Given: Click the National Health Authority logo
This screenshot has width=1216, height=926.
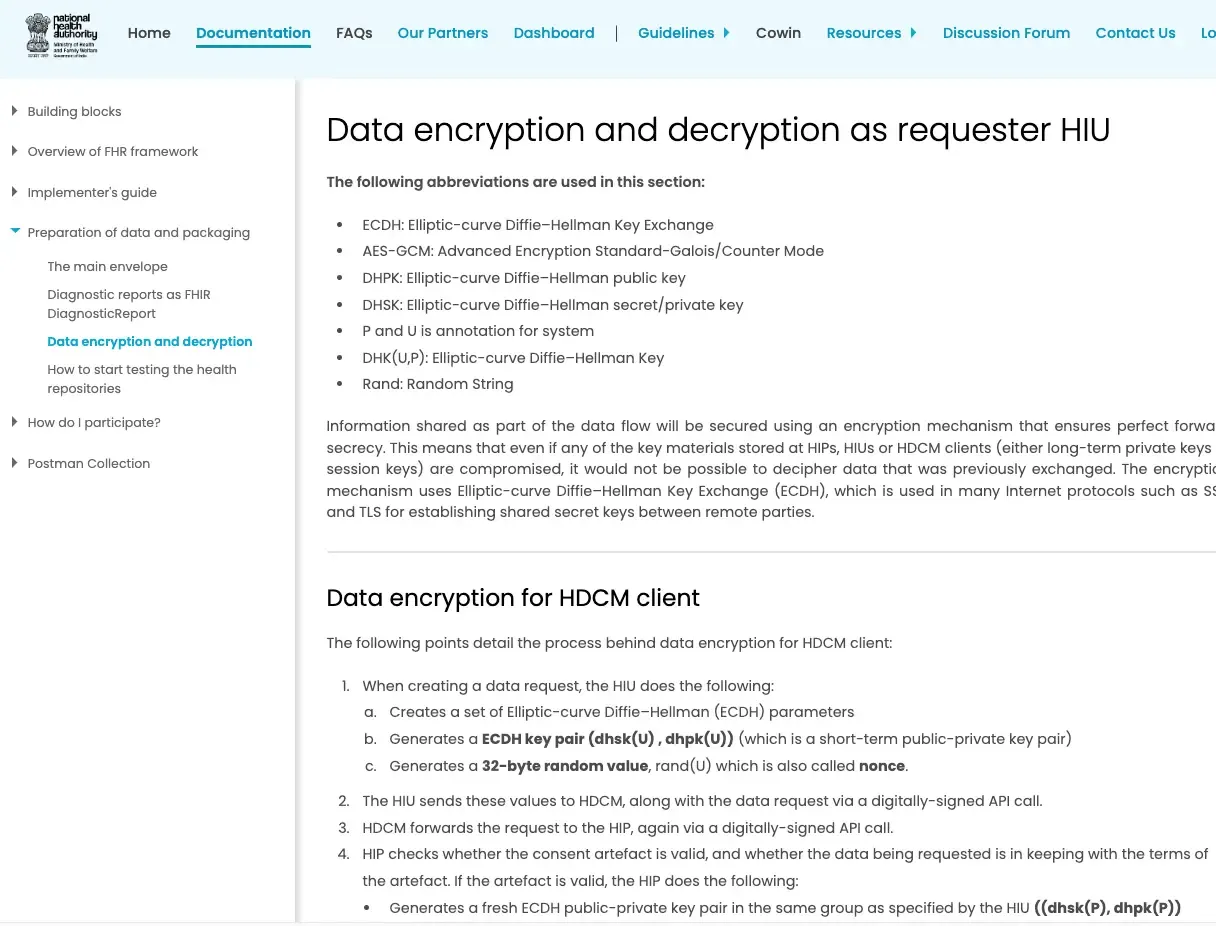Looking at the screenshot, I should point(59,33).
